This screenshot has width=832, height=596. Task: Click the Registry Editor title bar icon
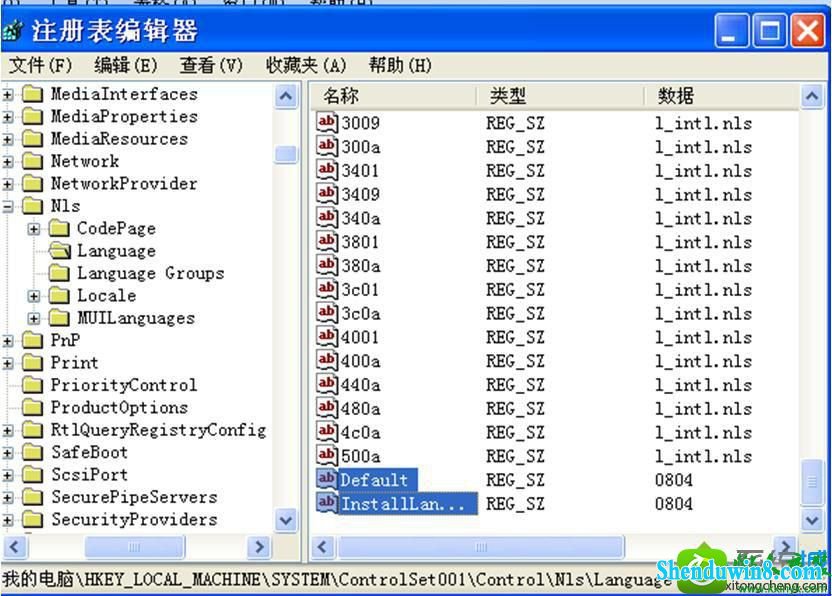pos(12,30)
